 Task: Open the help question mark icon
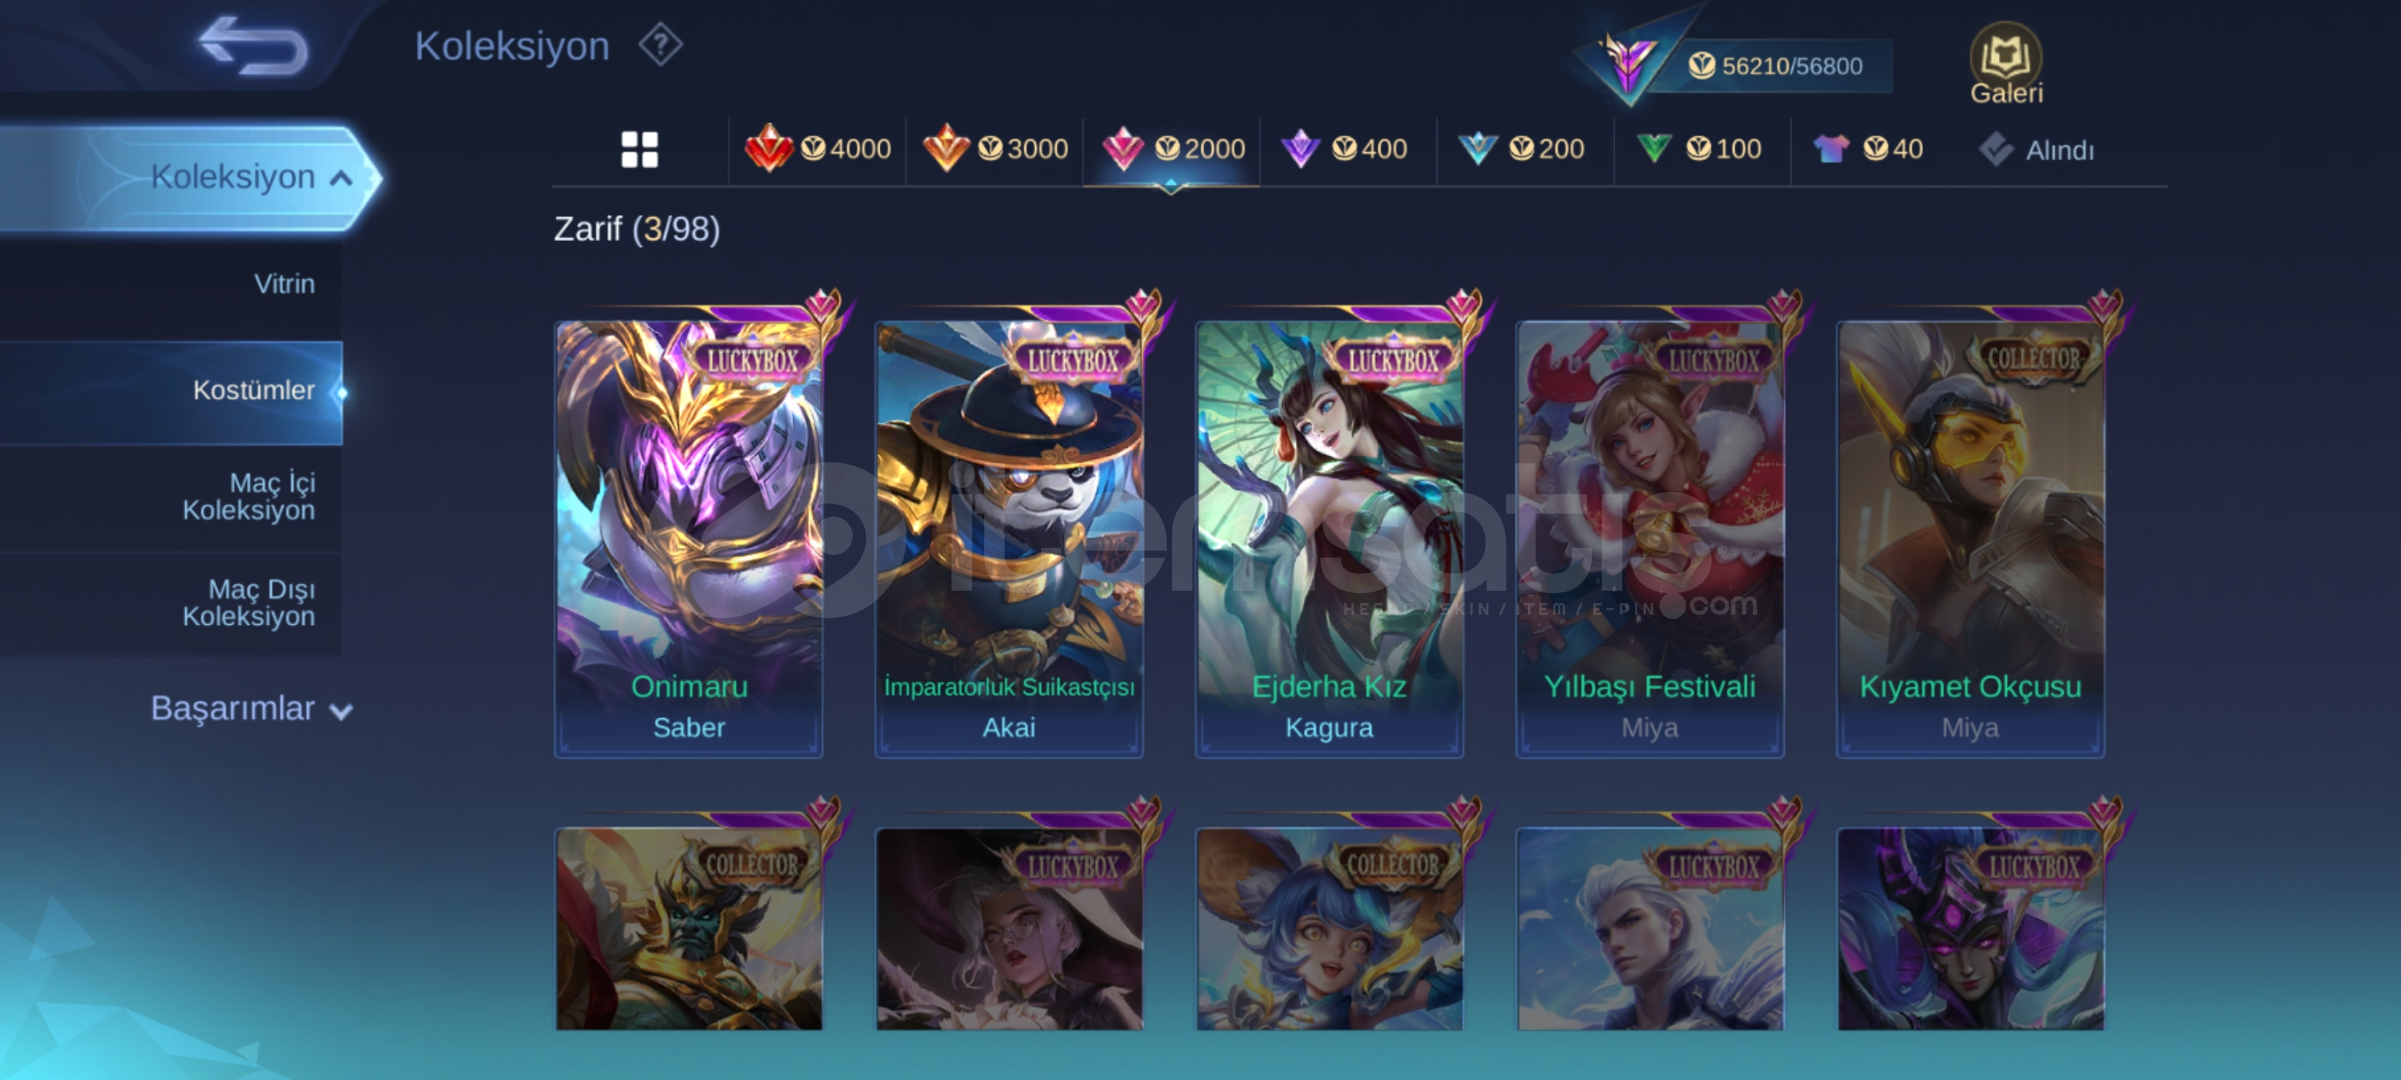point(660,45)
